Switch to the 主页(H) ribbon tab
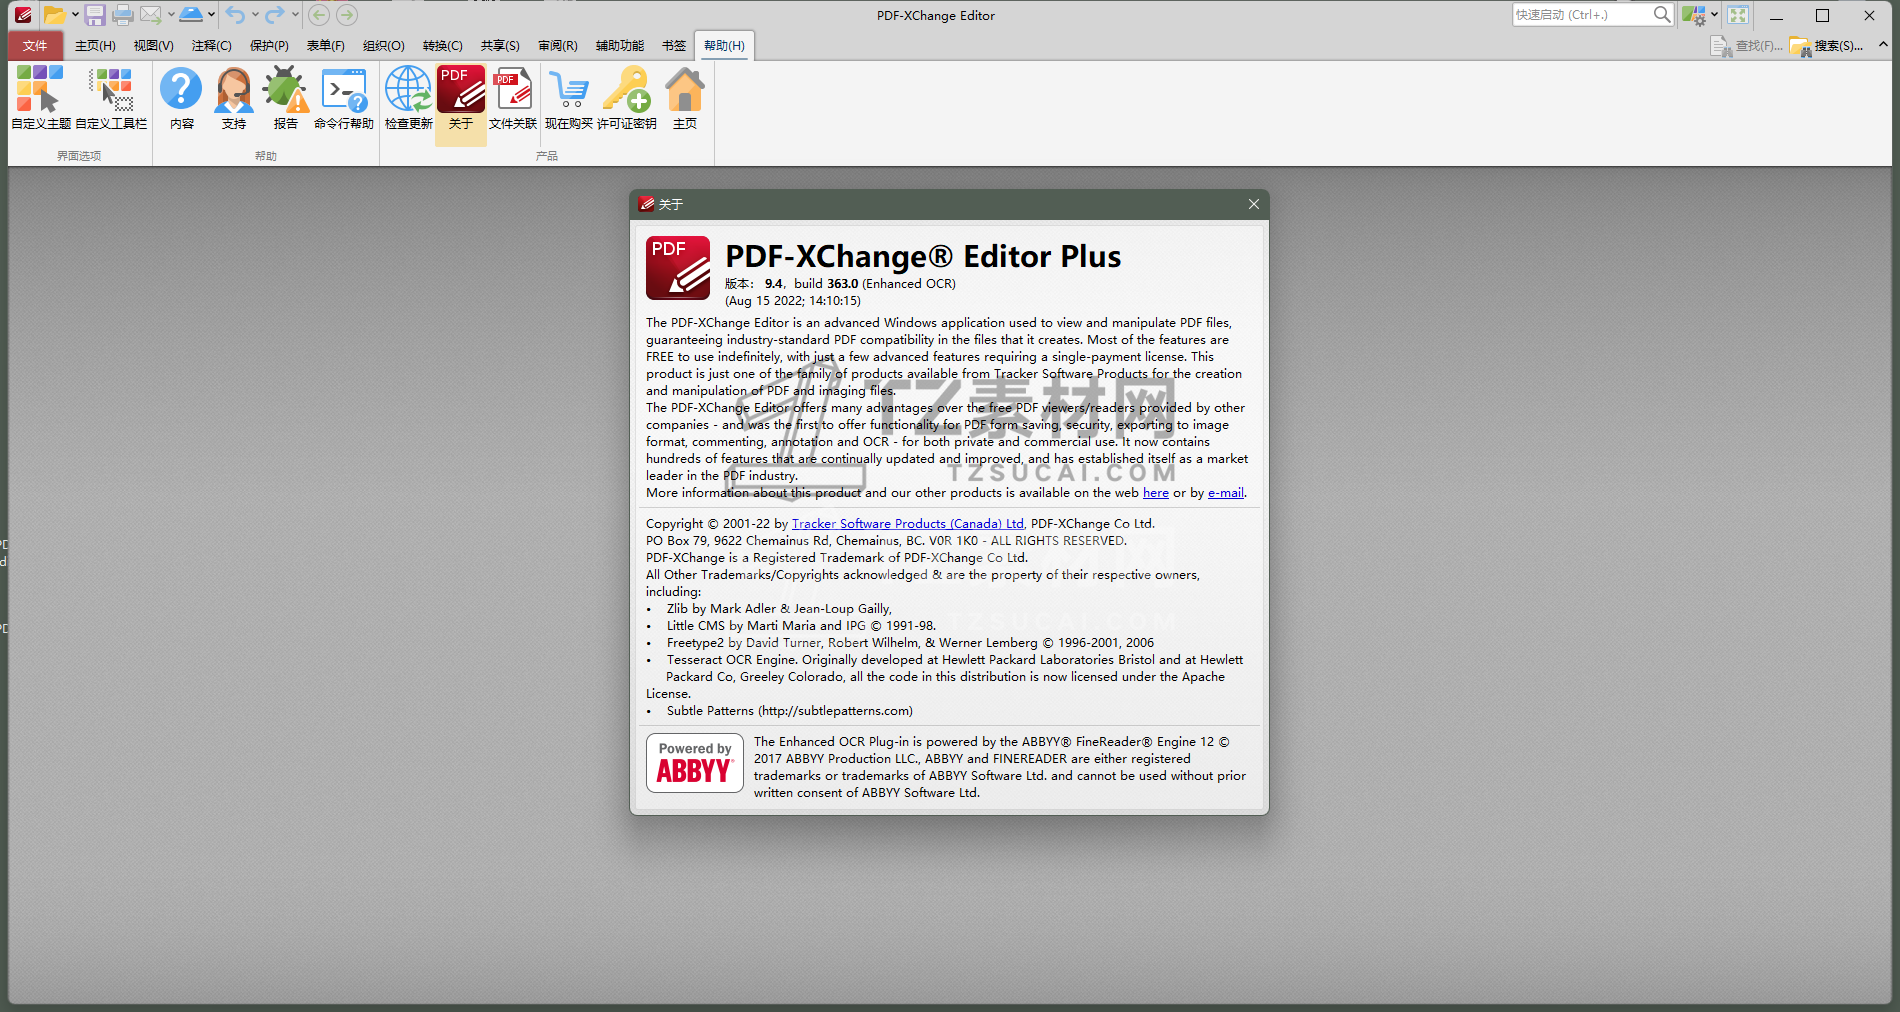 [x=95, y=46]
